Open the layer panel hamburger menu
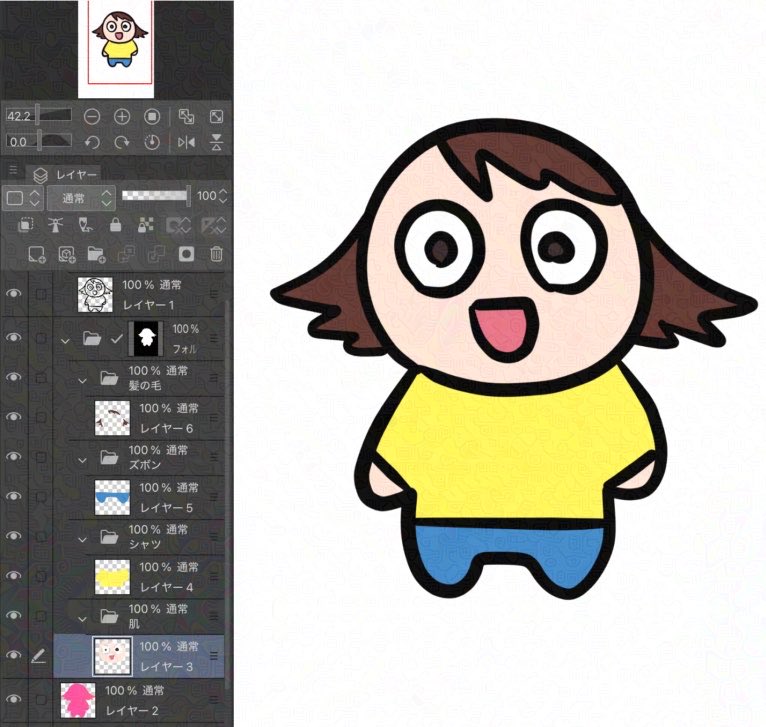Image resolution: width=766 pixels, height=727 pixels. (x=13, y=170)
